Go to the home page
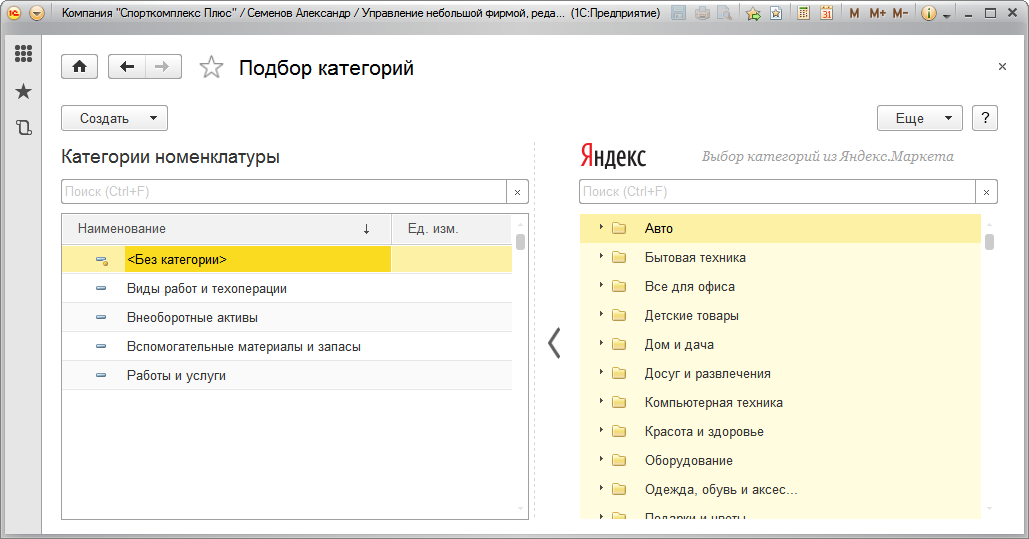The image size is (1029, 539). coord(79,67)
